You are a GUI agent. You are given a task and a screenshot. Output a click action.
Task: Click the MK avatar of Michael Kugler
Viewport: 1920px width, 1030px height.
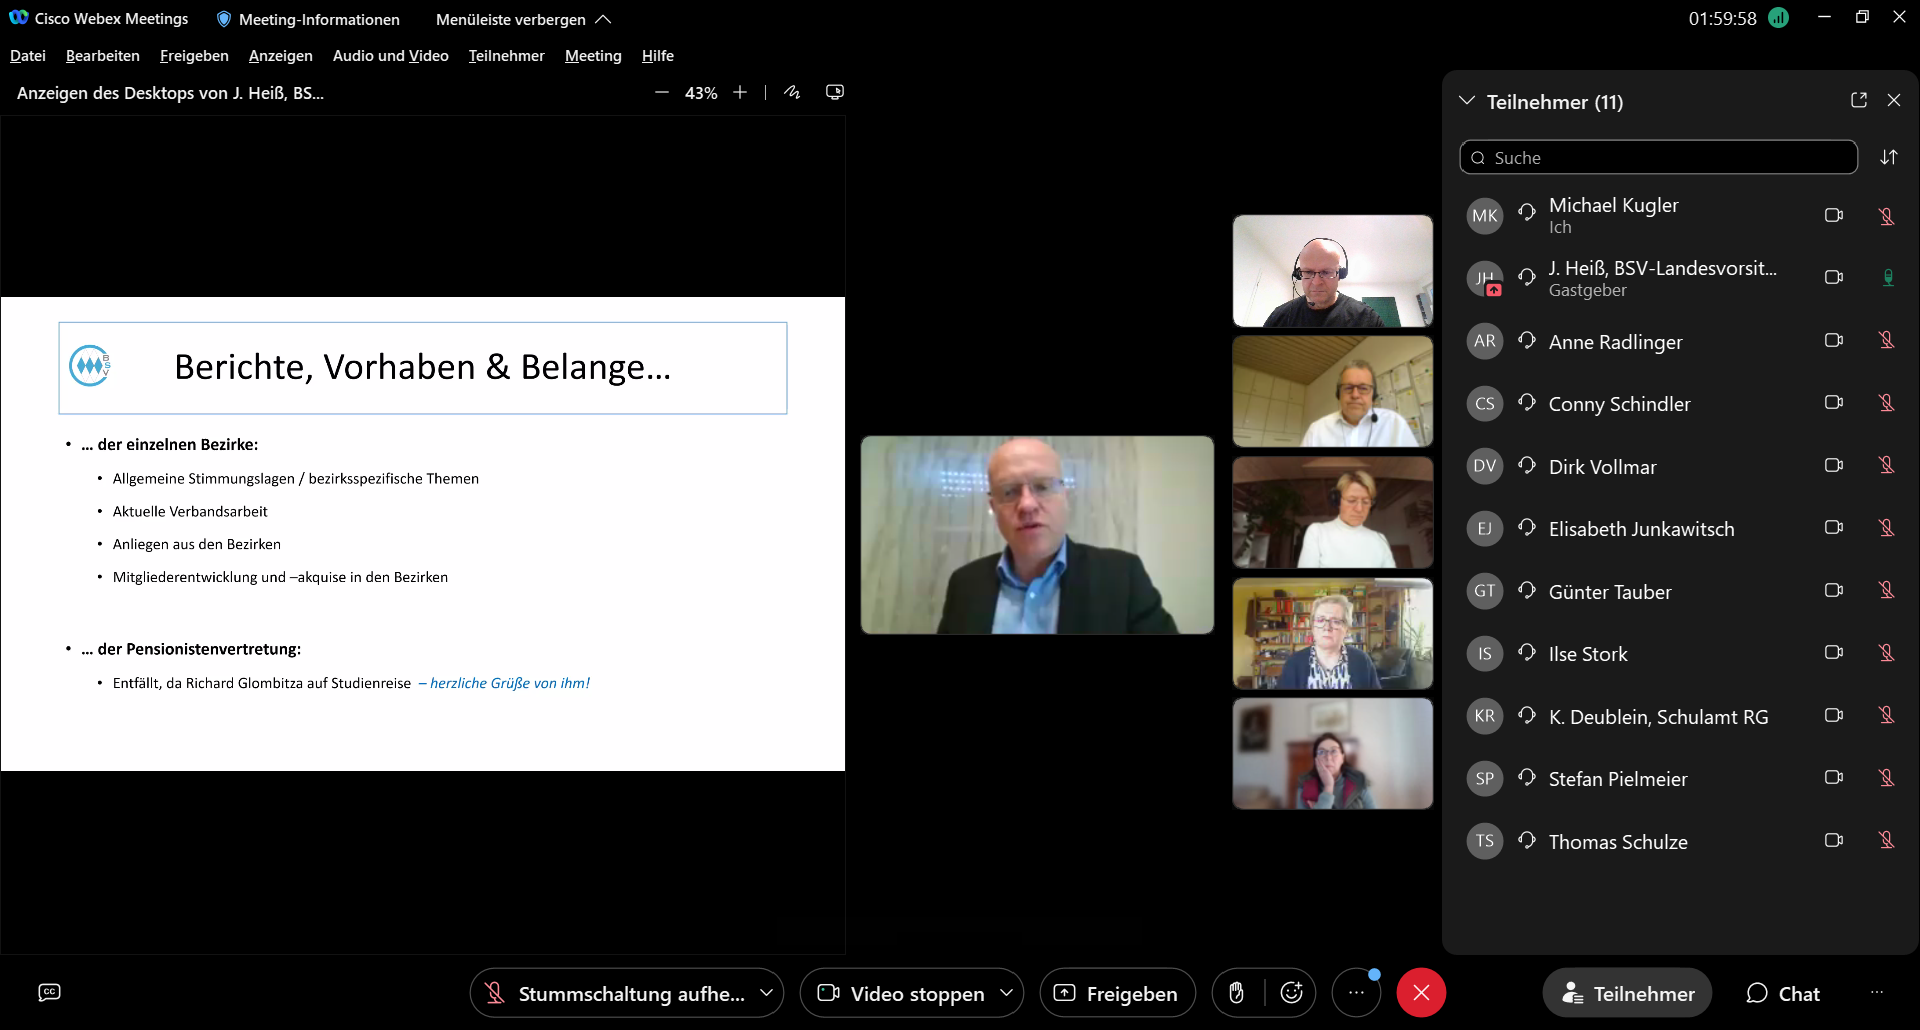1485,215
